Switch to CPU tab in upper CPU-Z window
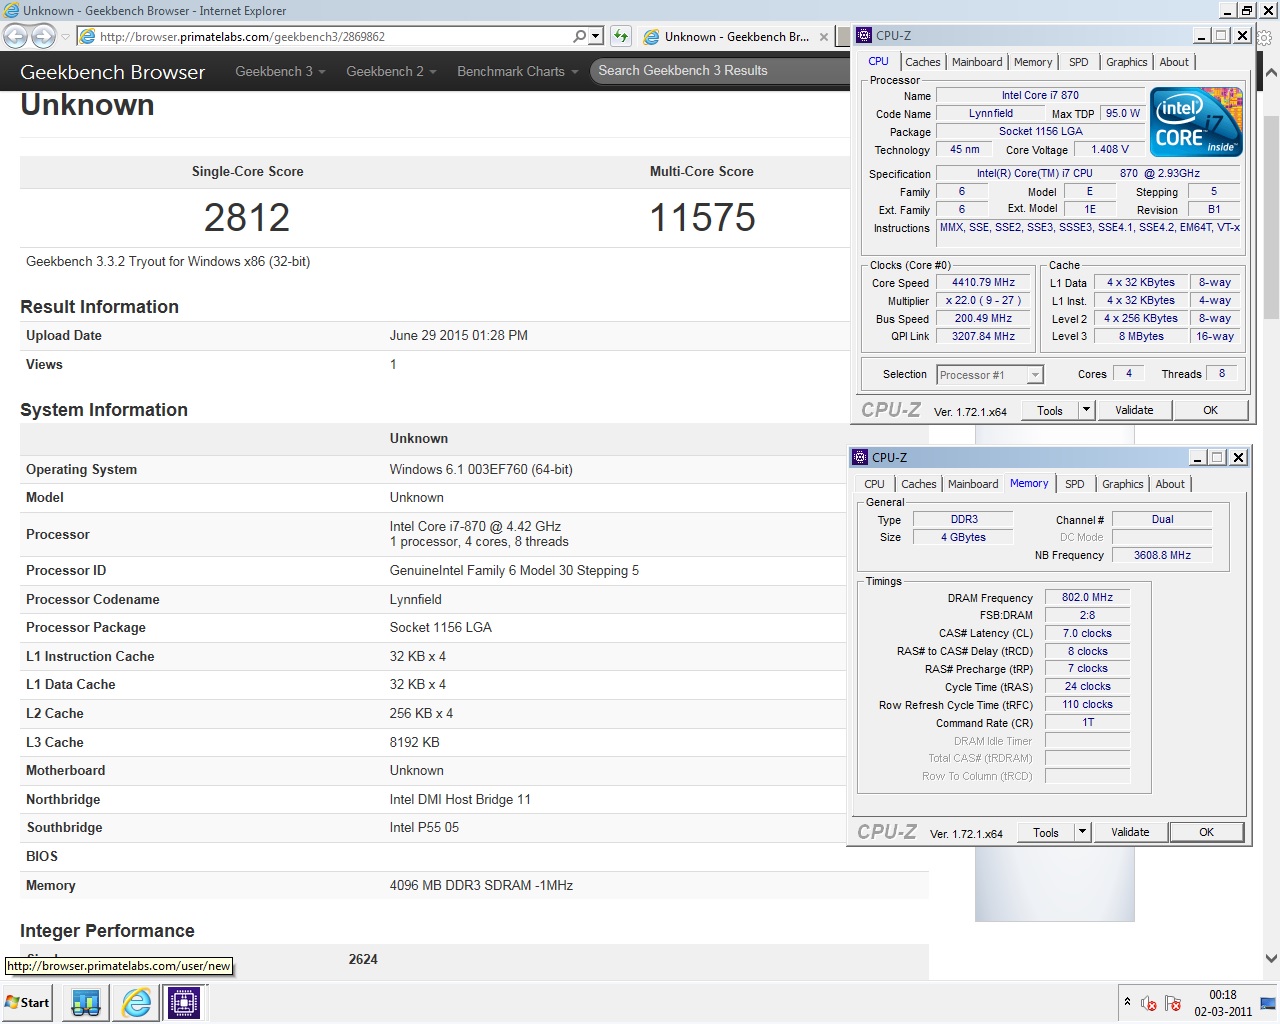The width and height of the screenshot is (1280, 1024). [879, 61]
